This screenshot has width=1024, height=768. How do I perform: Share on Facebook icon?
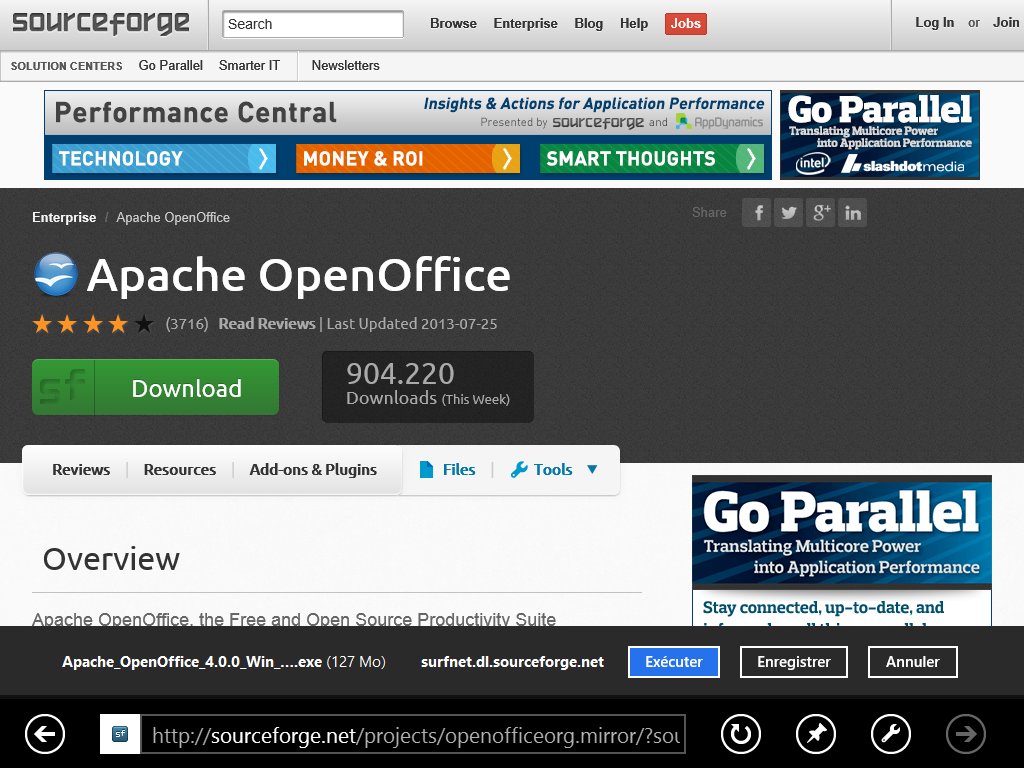coord(756,213)
